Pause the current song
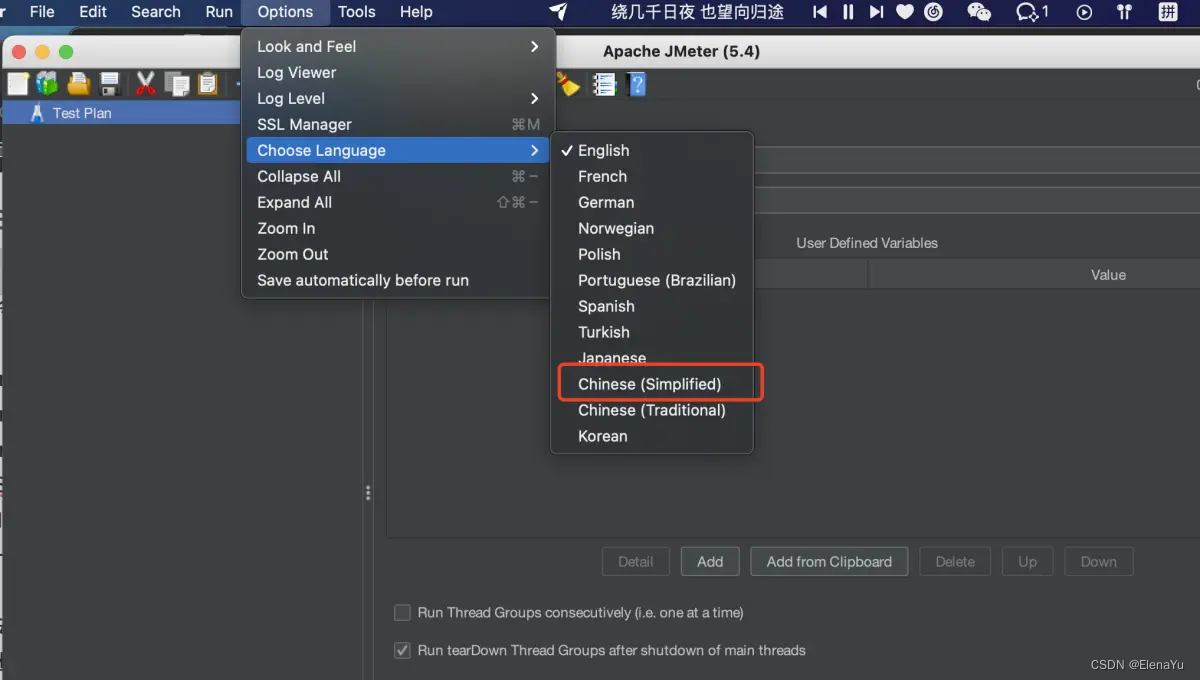 pyautogui.click(x=848, y=12)
